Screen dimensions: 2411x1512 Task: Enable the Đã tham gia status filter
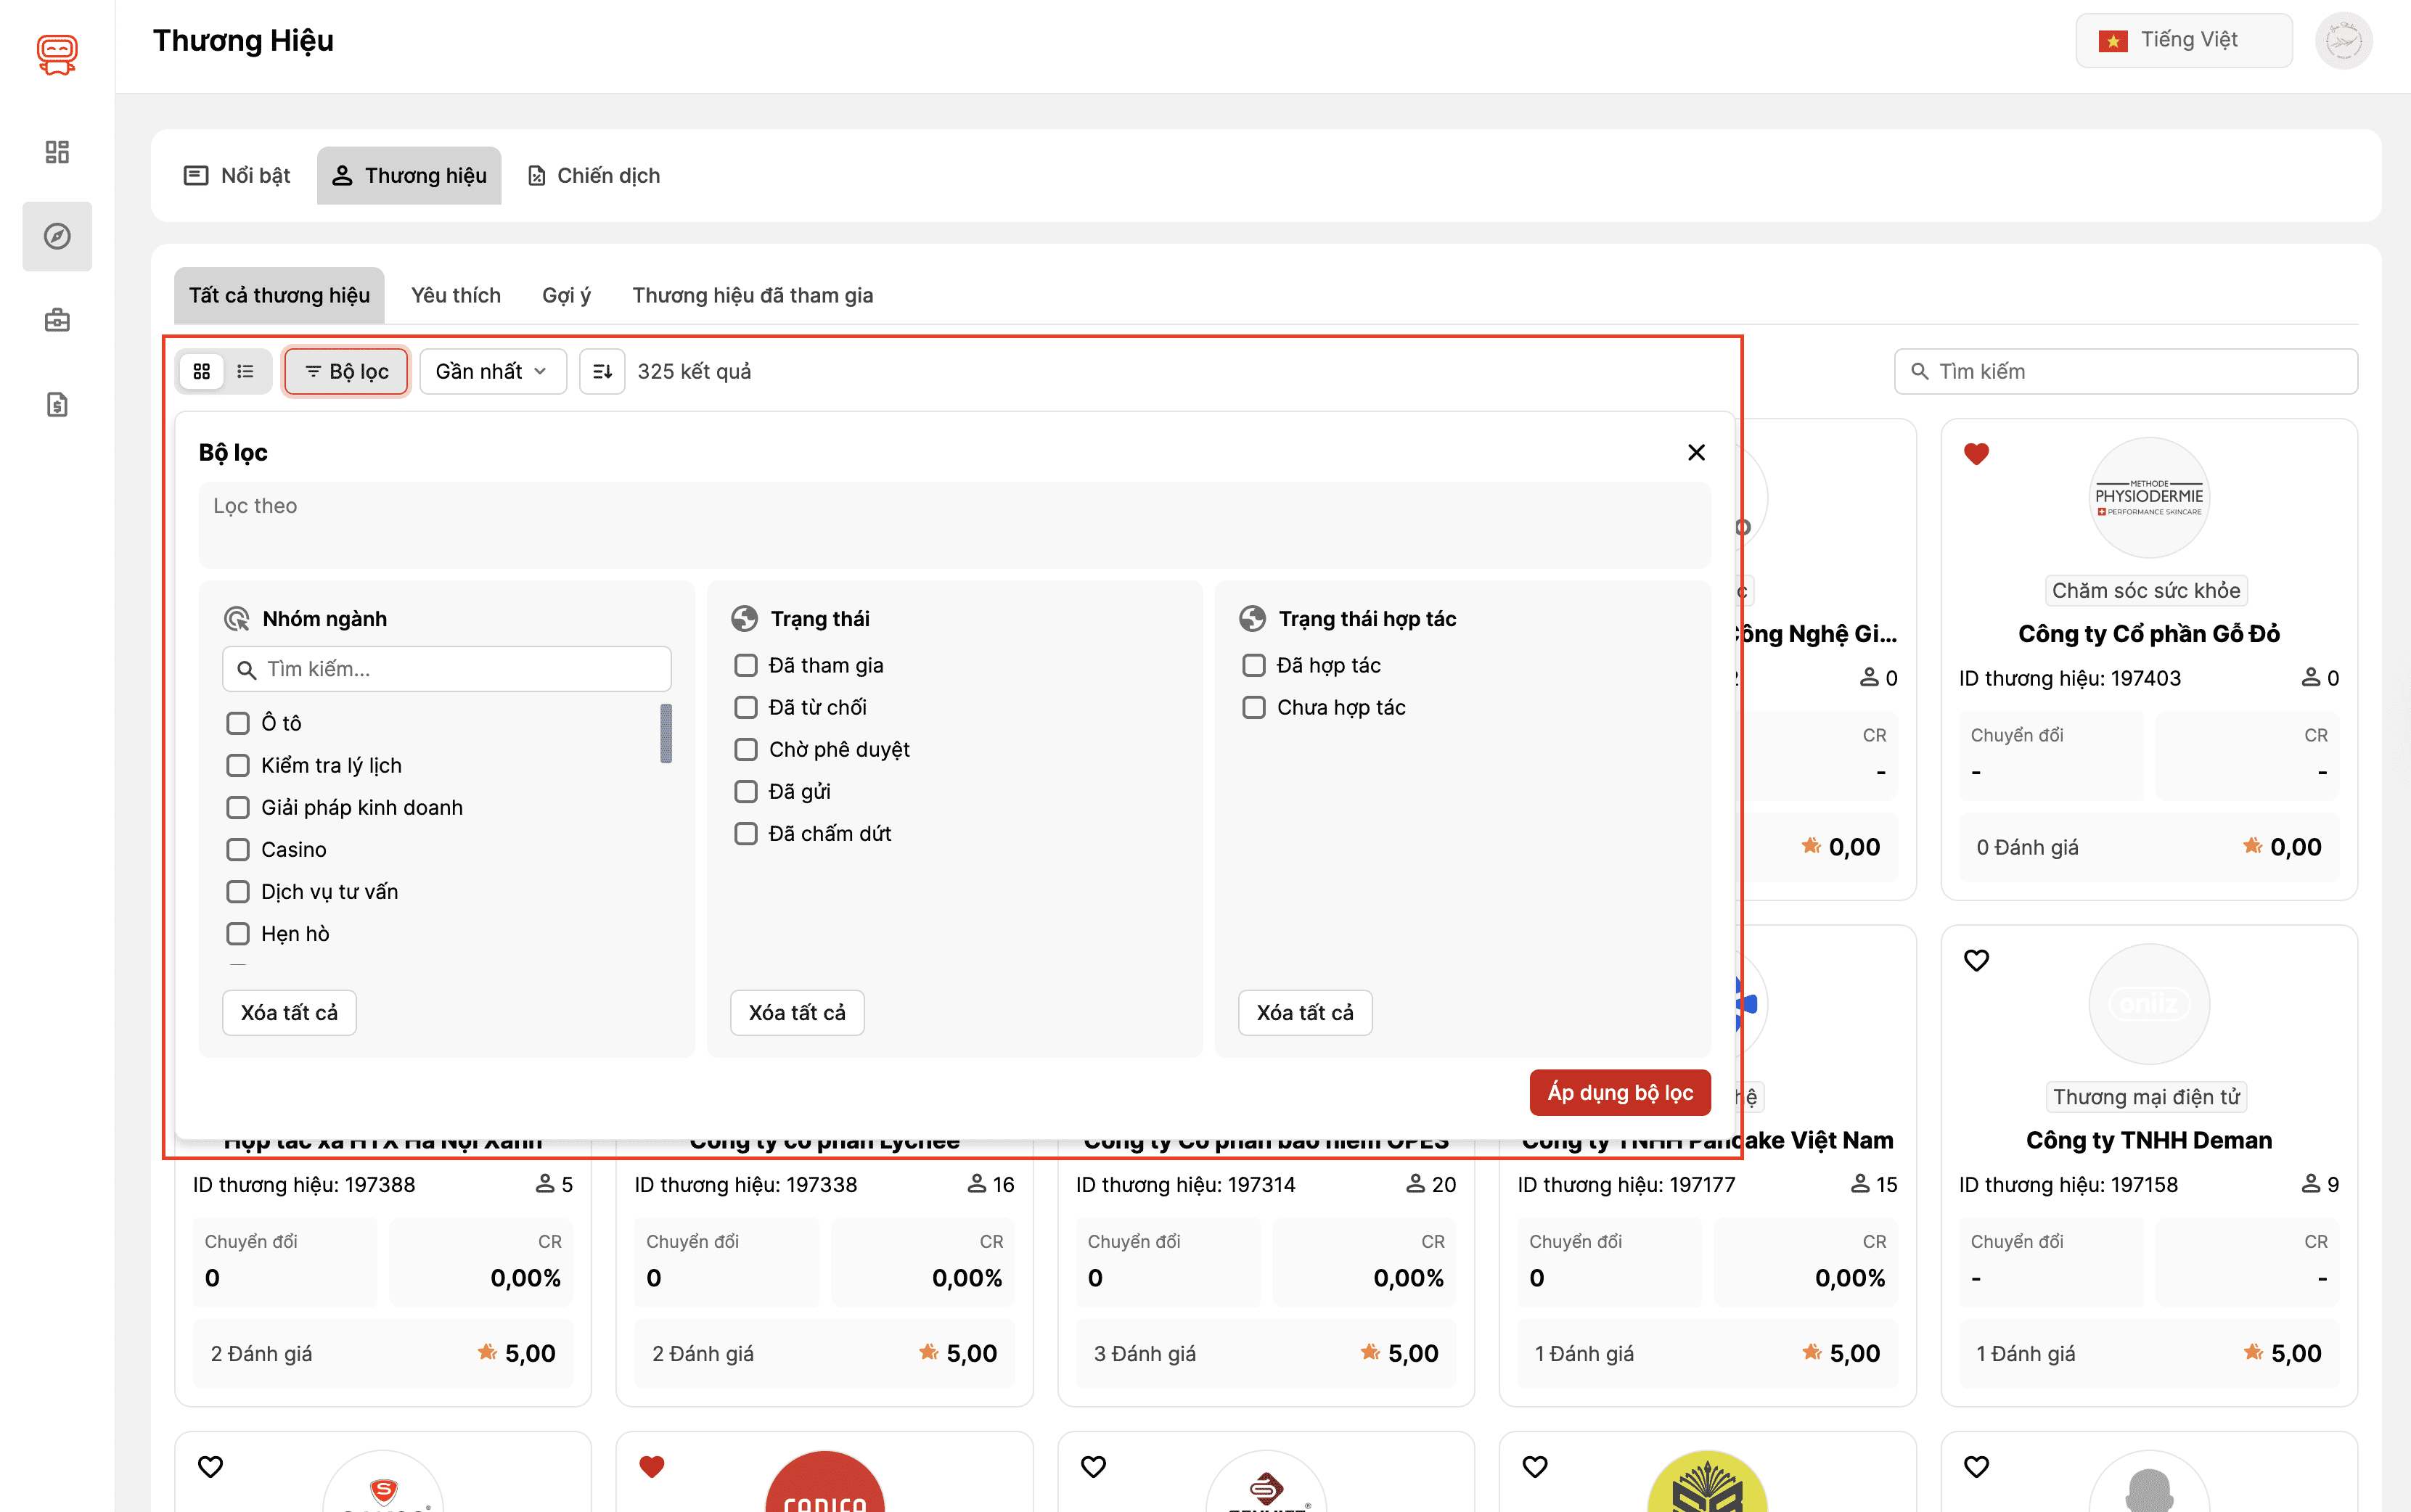click(x=746, y=665)
